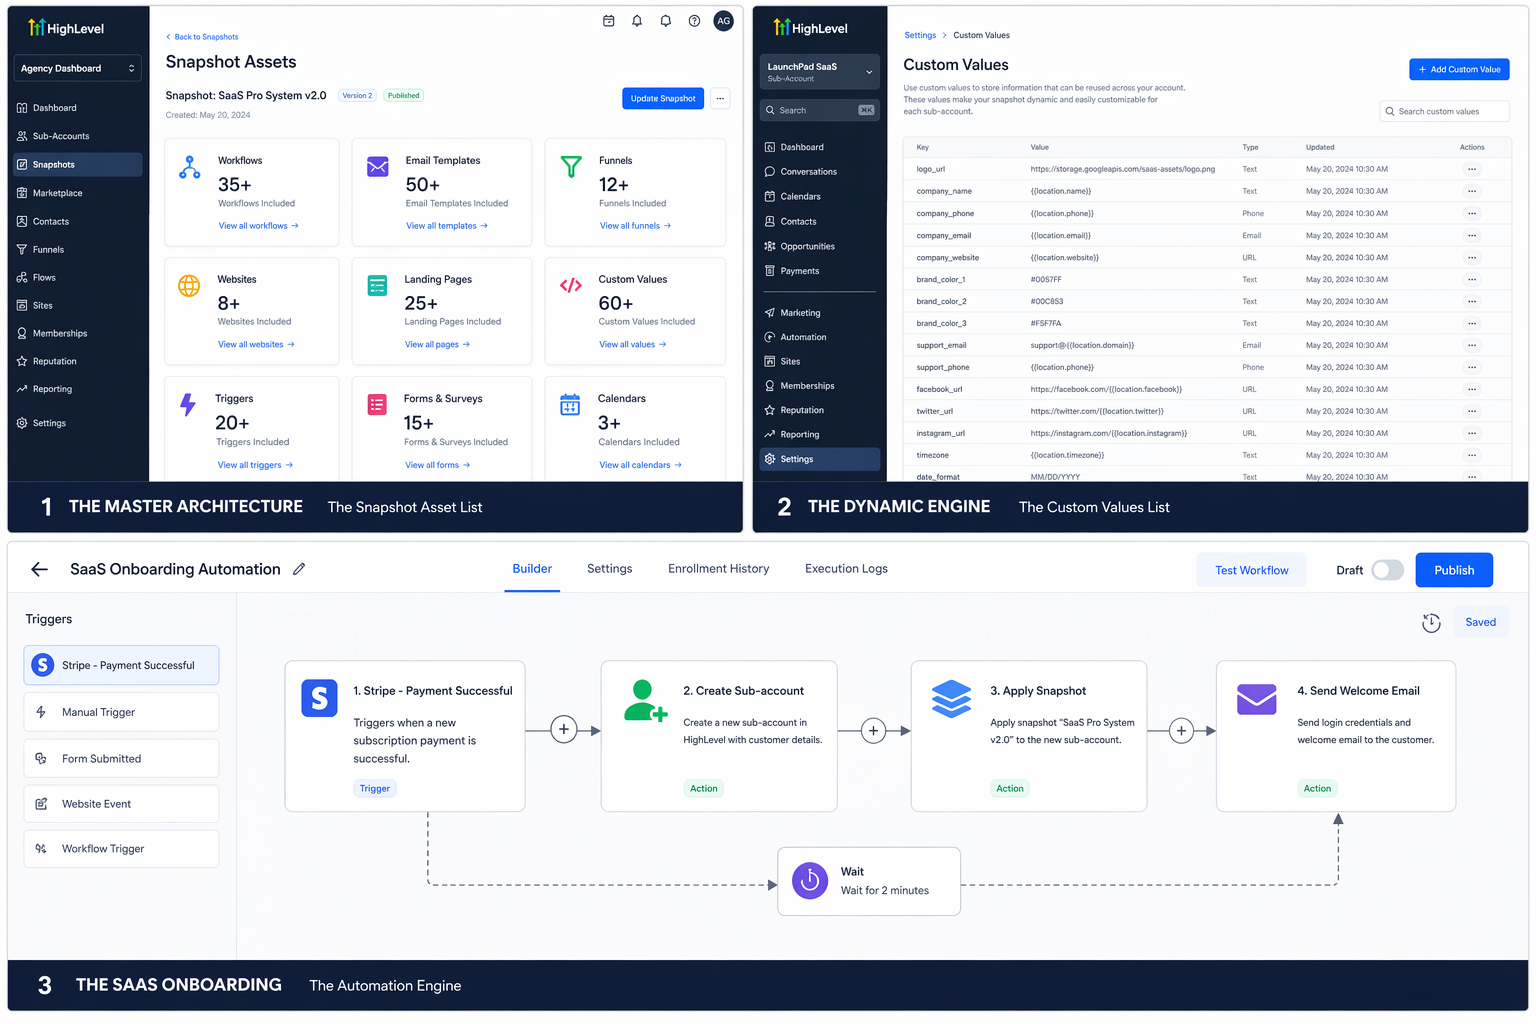This screenshot has width=1536, height=1024.
Task: Open Snapshots in agency sidebar
Action: 78,165
